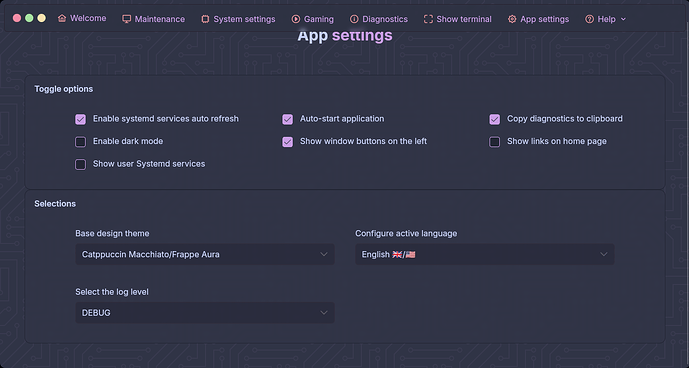Click the play icon beside Gaming
This screenshot has height=368, width=689.
[x=296, y=19]
